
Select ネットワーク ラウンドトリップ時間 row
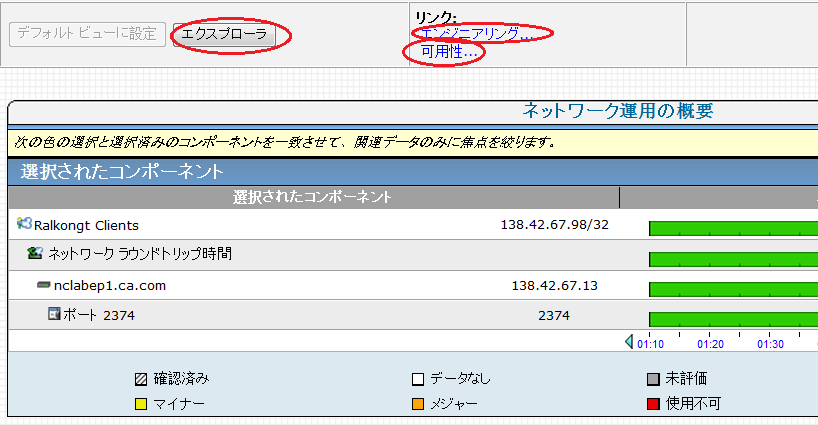(413, 255)
